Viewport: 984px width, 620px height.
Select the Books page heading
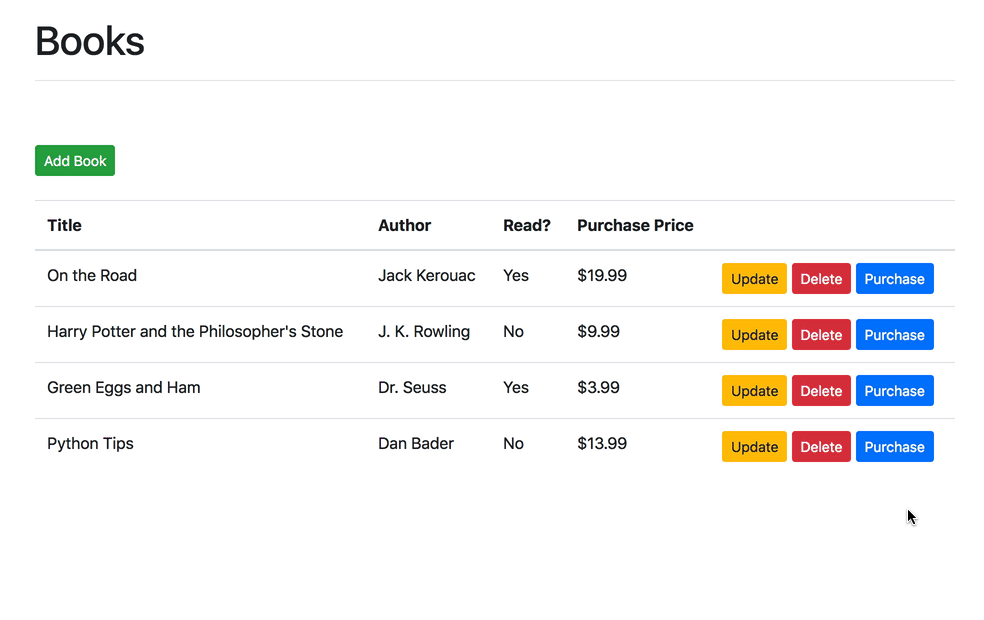(89, 41)
